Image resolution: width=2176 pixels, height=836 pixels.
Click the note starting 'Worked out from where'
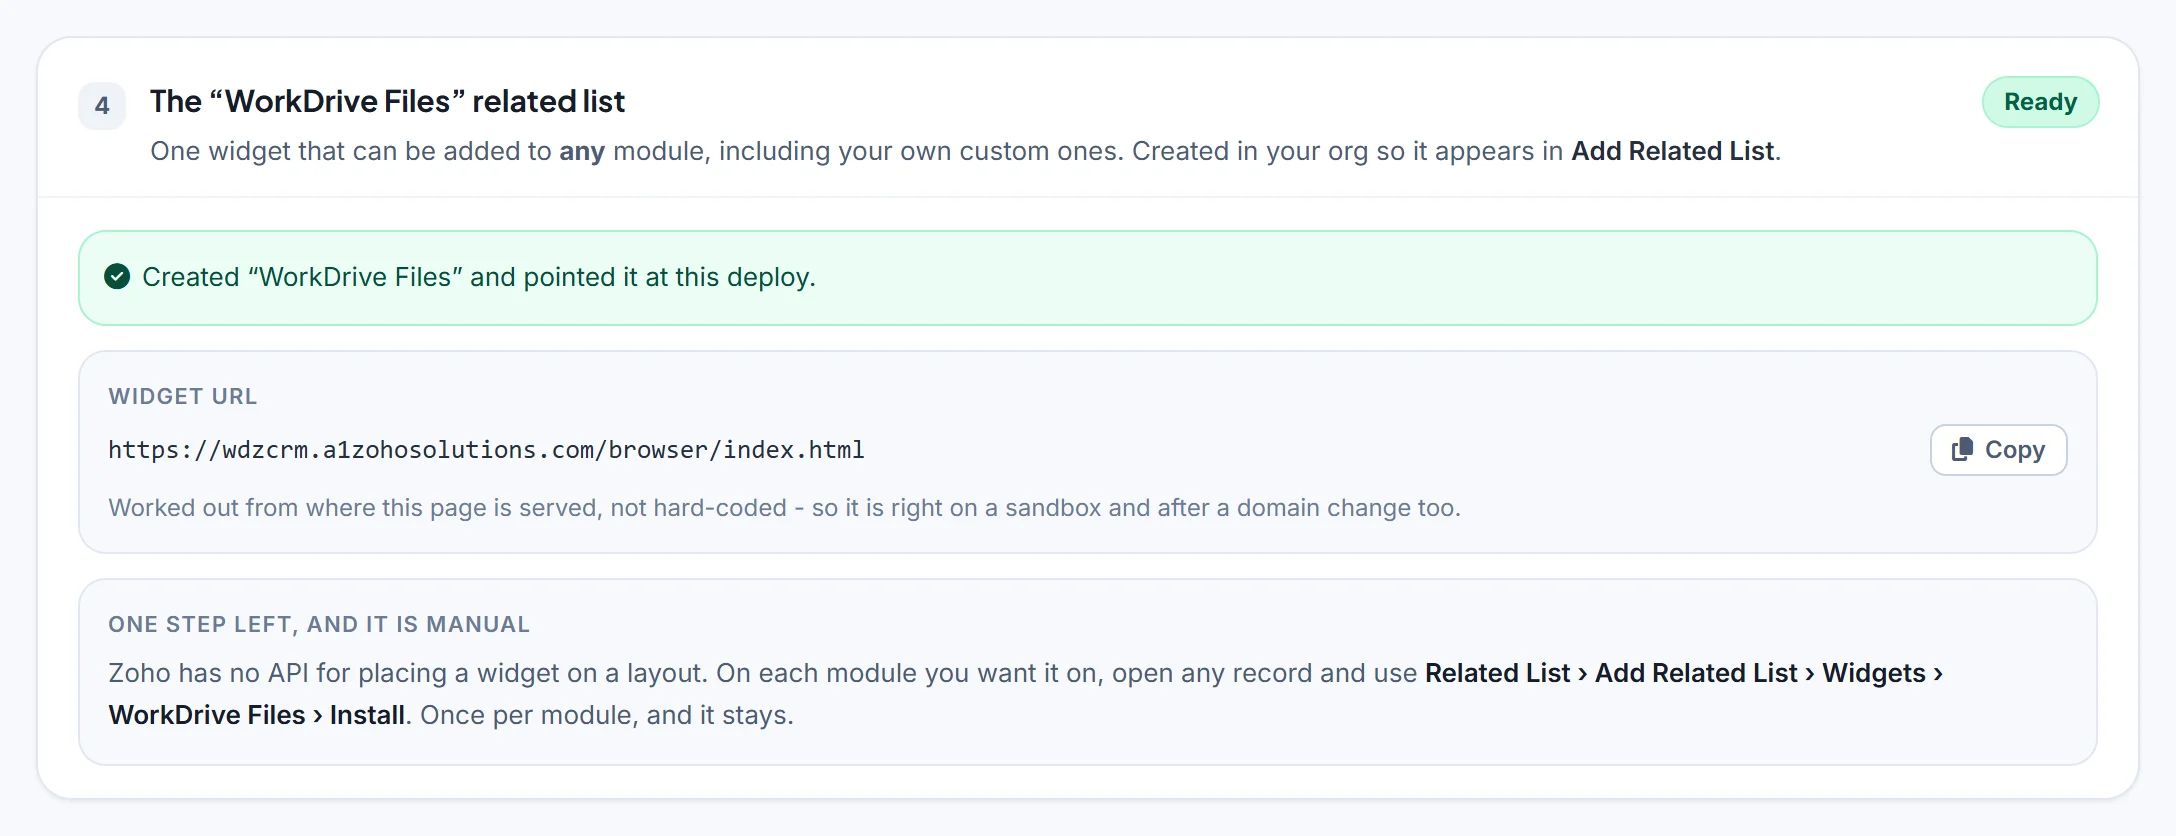tap(784, 508)
